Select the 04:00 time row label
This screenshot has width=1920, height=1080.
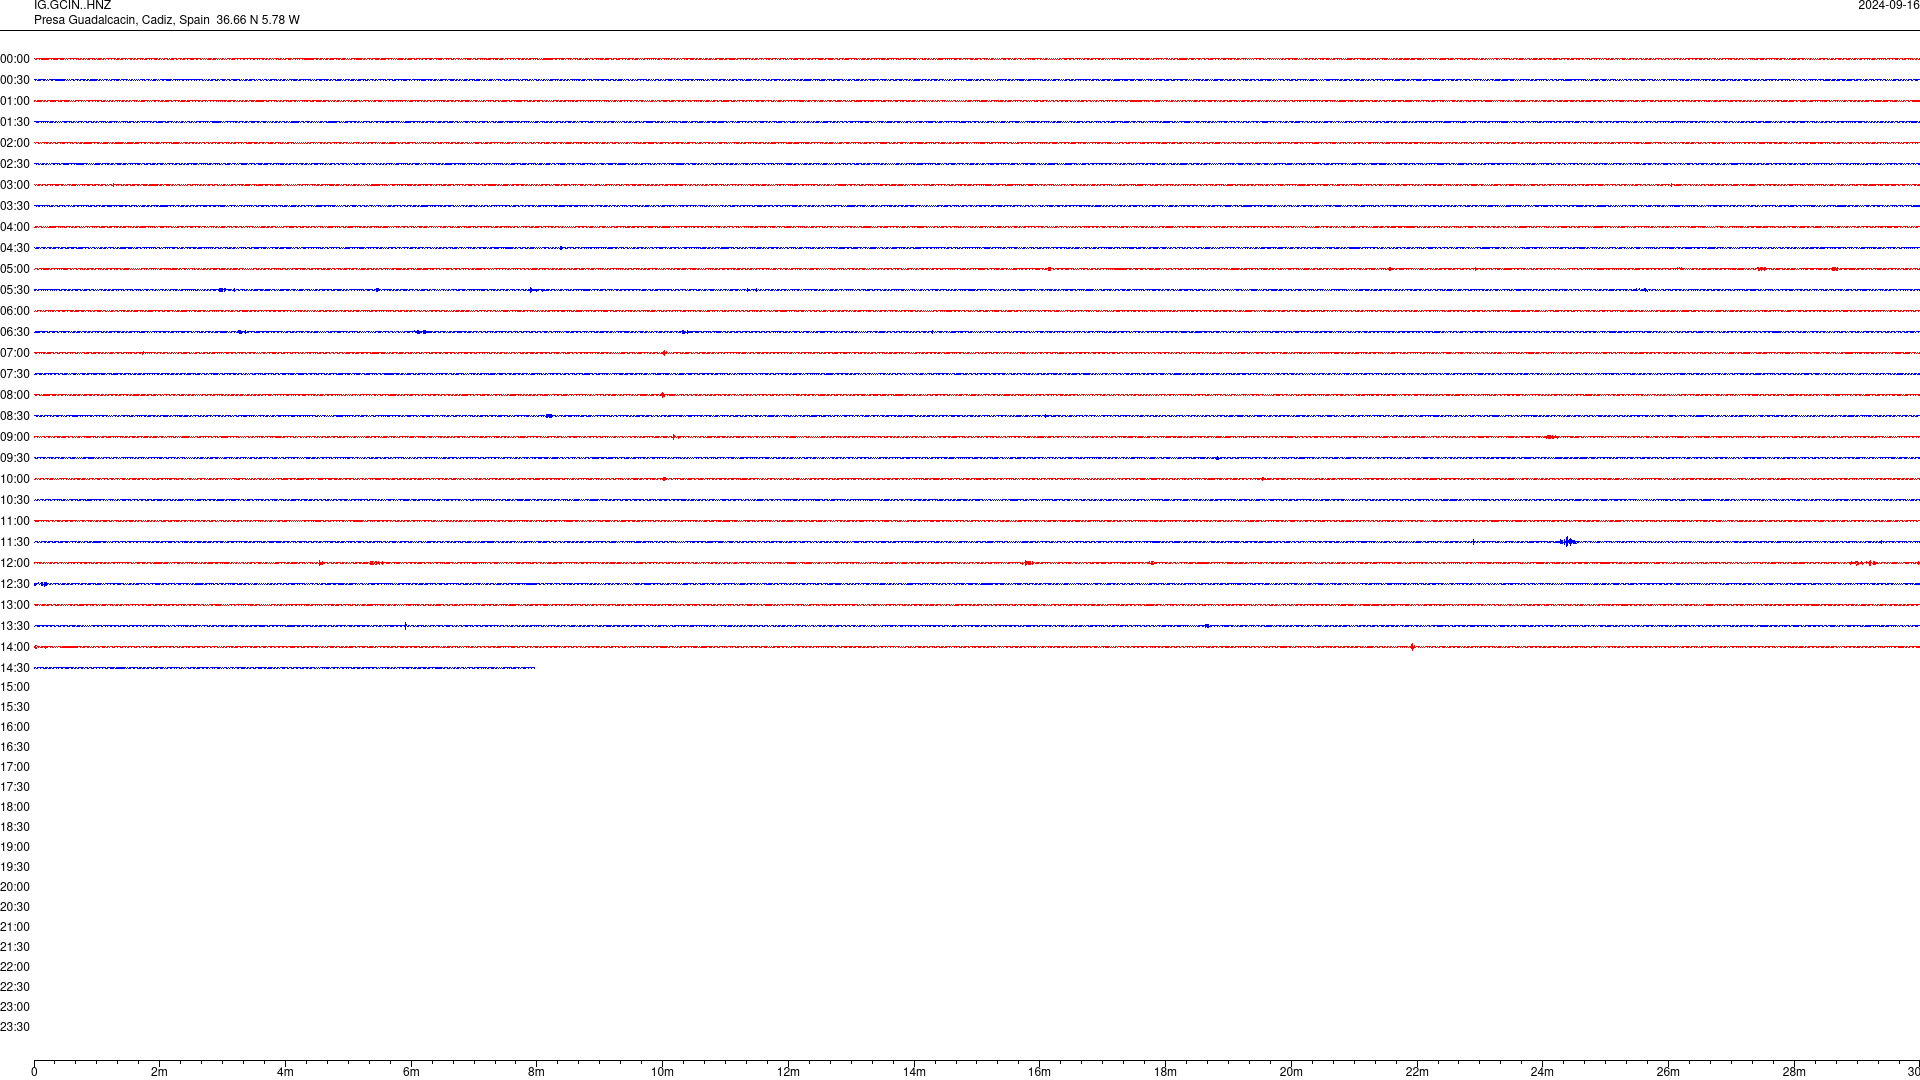pos(15,227)
